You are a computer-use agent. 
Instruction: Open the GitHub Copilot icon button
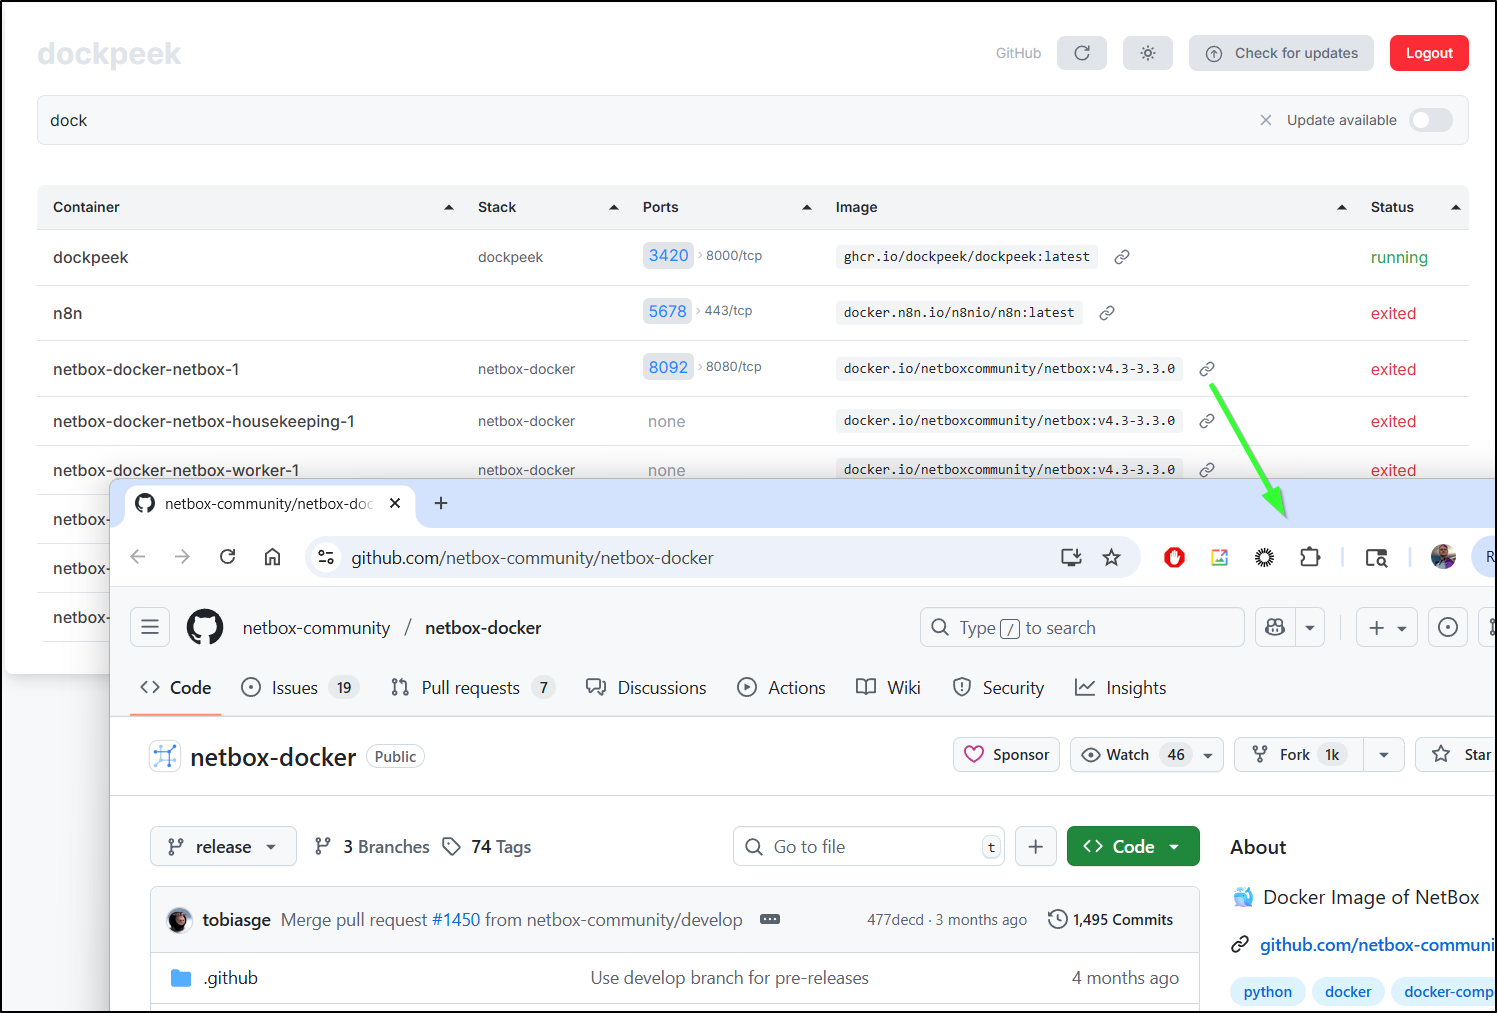(x=1275, y=627)
